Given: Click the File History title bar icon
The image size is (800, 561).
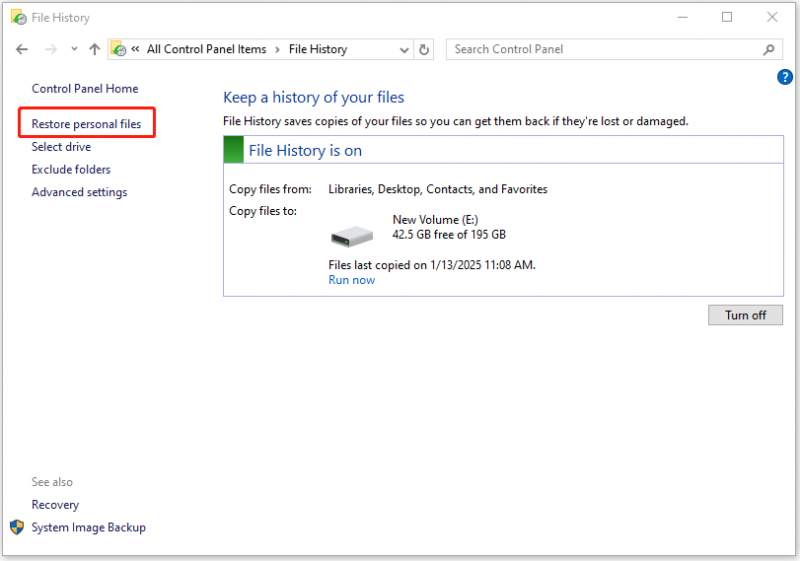Looking at the screenshot, I should pos(18,17).
